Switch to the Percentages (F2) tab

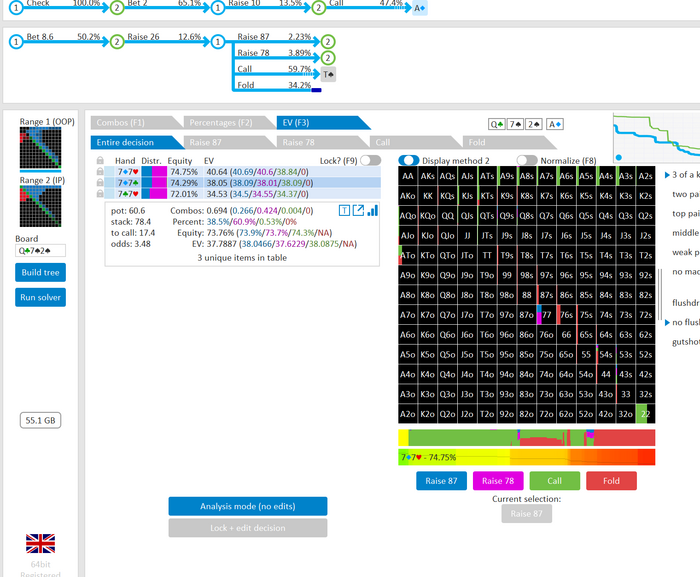(226, 122)
